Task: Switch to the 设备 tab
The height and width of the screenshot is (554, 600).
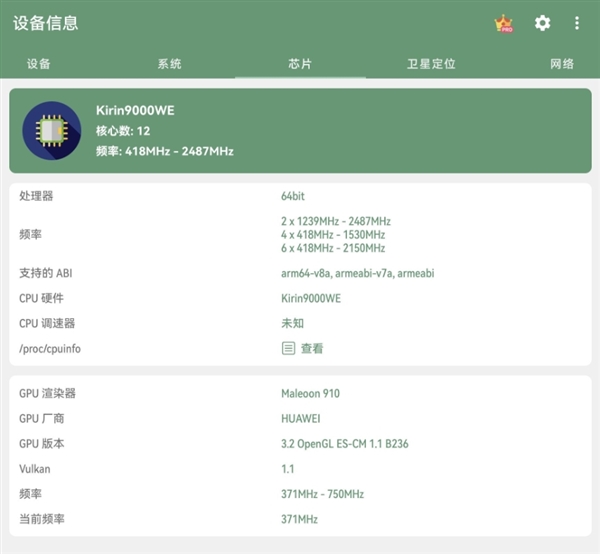Action: pyautogui.click(x=39, y=64)
